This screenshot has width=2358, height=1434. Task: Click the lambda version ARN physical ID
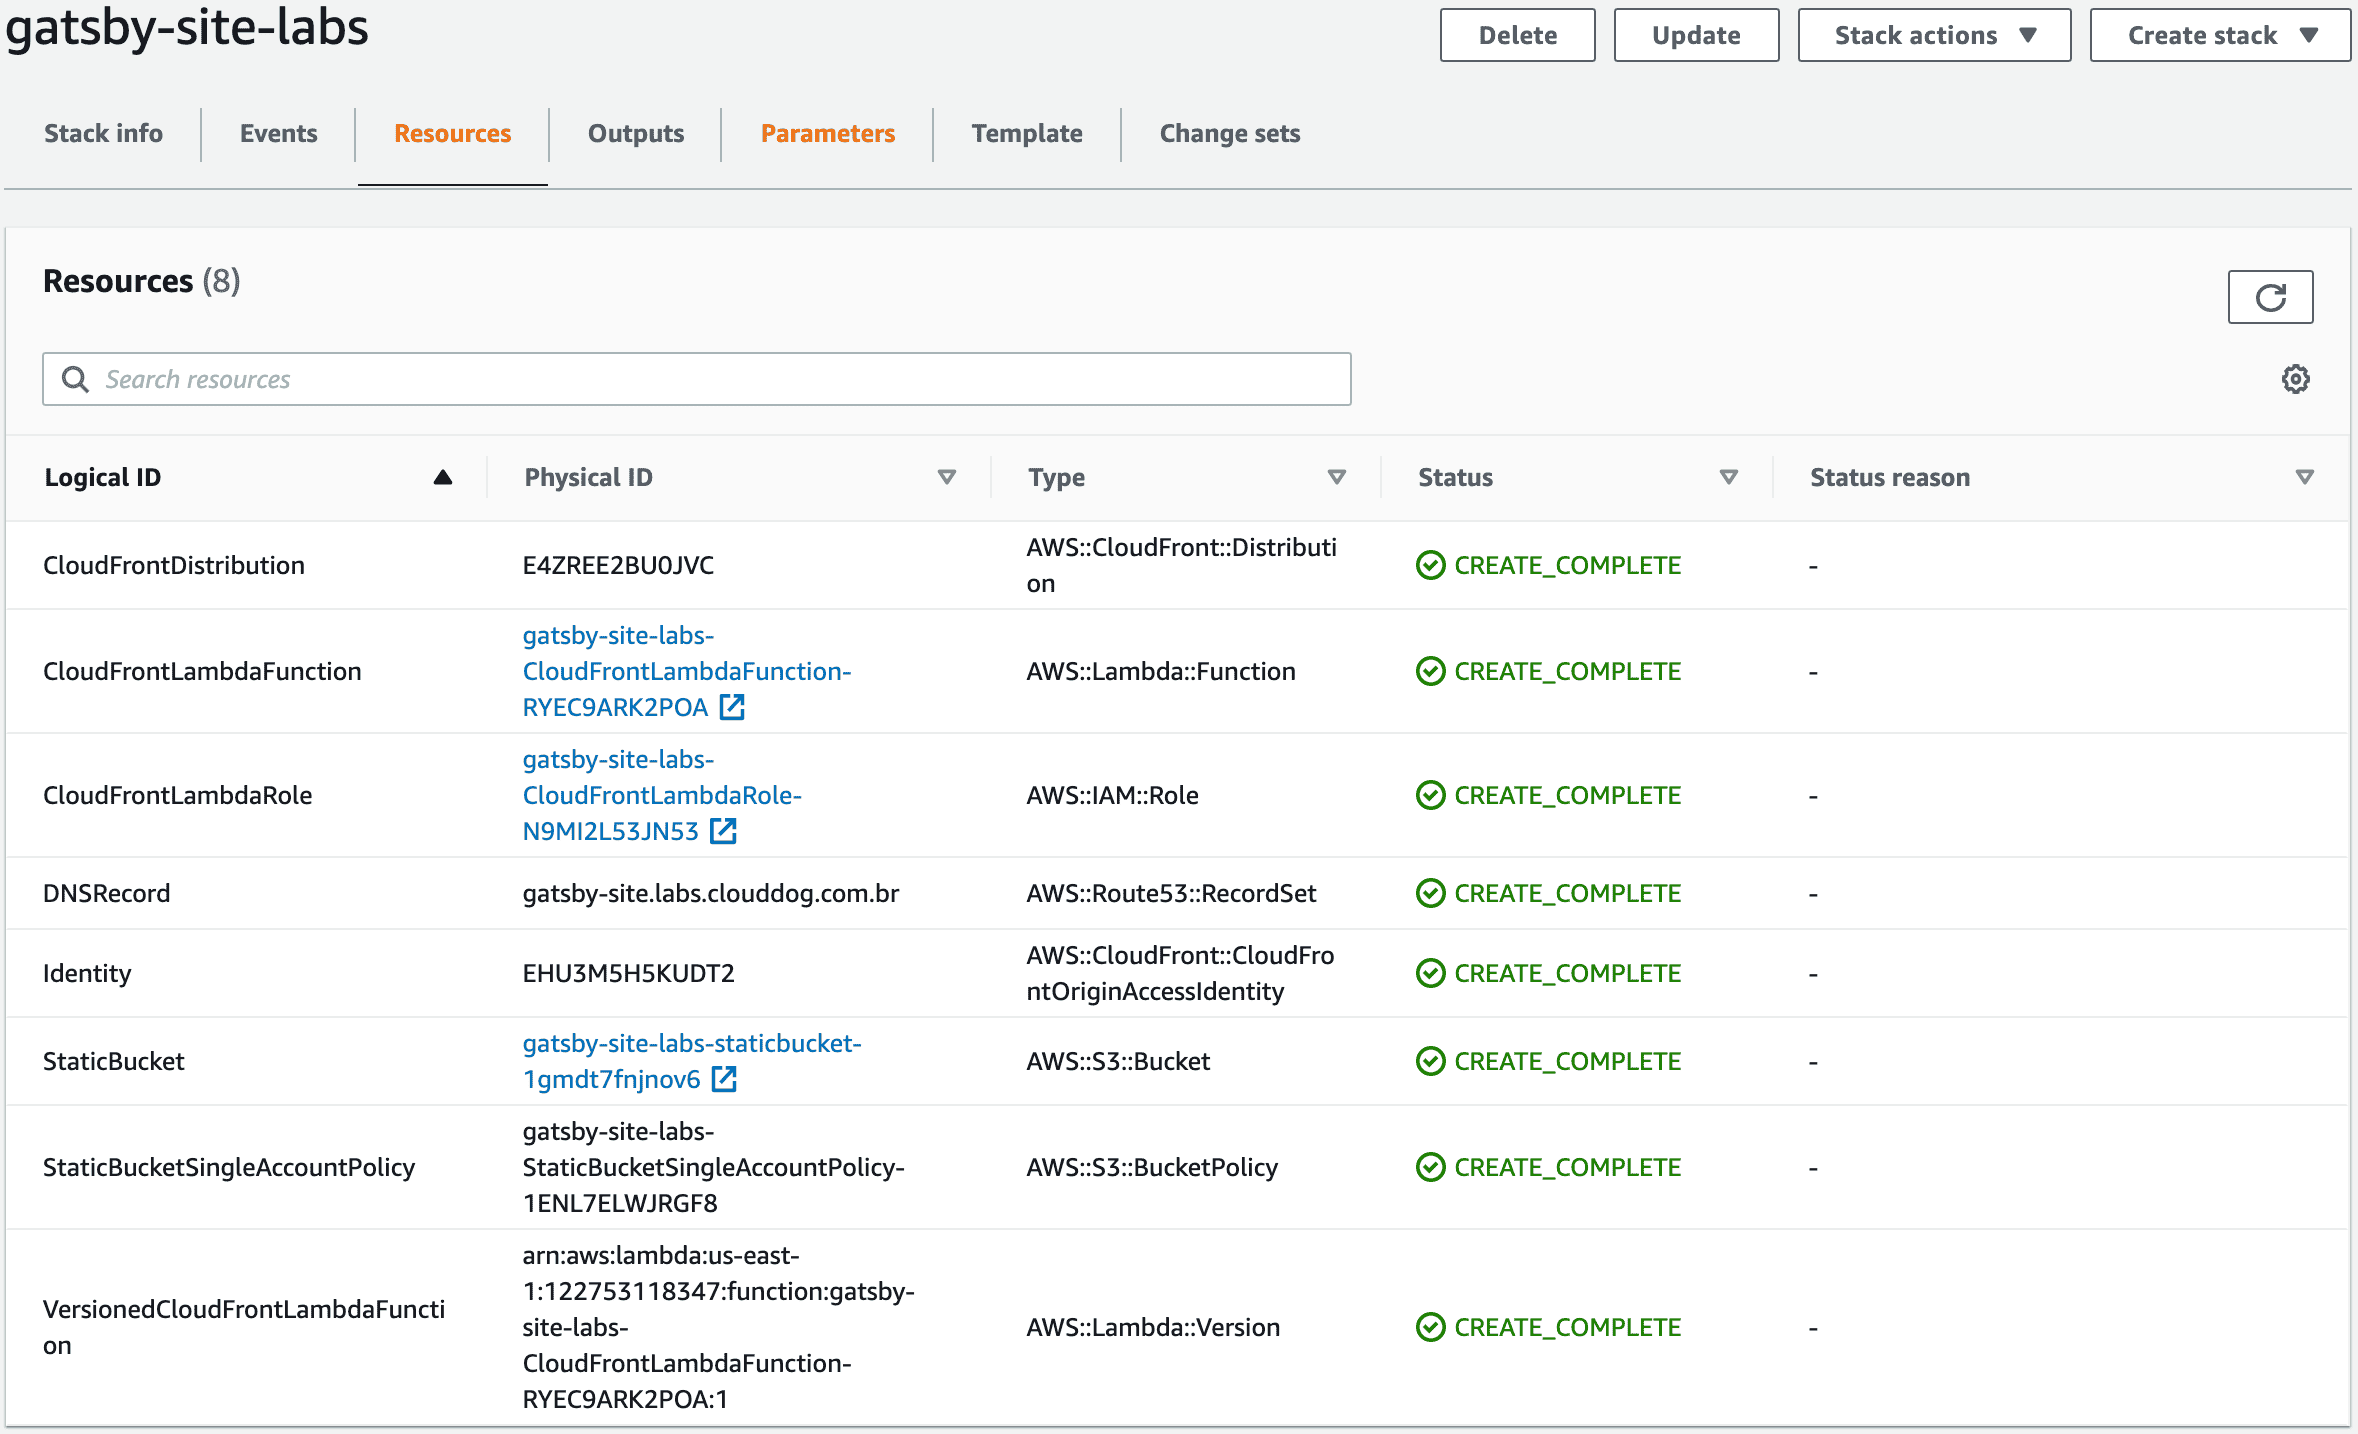click(x=718, y=1327)
